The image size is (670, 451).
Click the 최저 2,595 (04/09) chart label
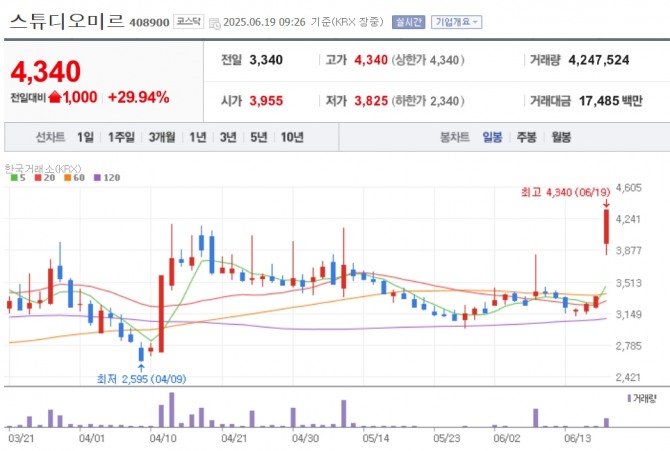141,379
